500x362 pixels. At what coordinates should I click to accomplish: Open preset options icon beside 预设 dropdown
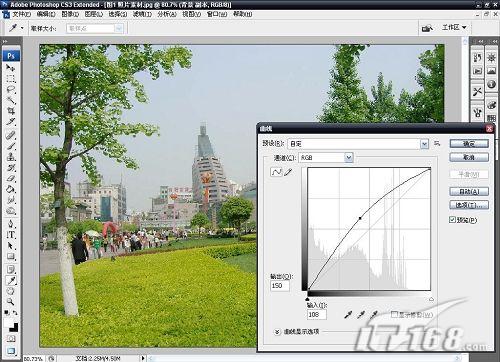[437, 144]
